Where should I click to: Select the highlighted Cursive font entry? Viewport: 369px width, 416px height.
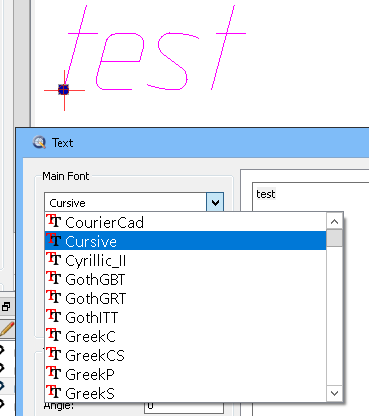pyautogui.click(x=185, y=241)
